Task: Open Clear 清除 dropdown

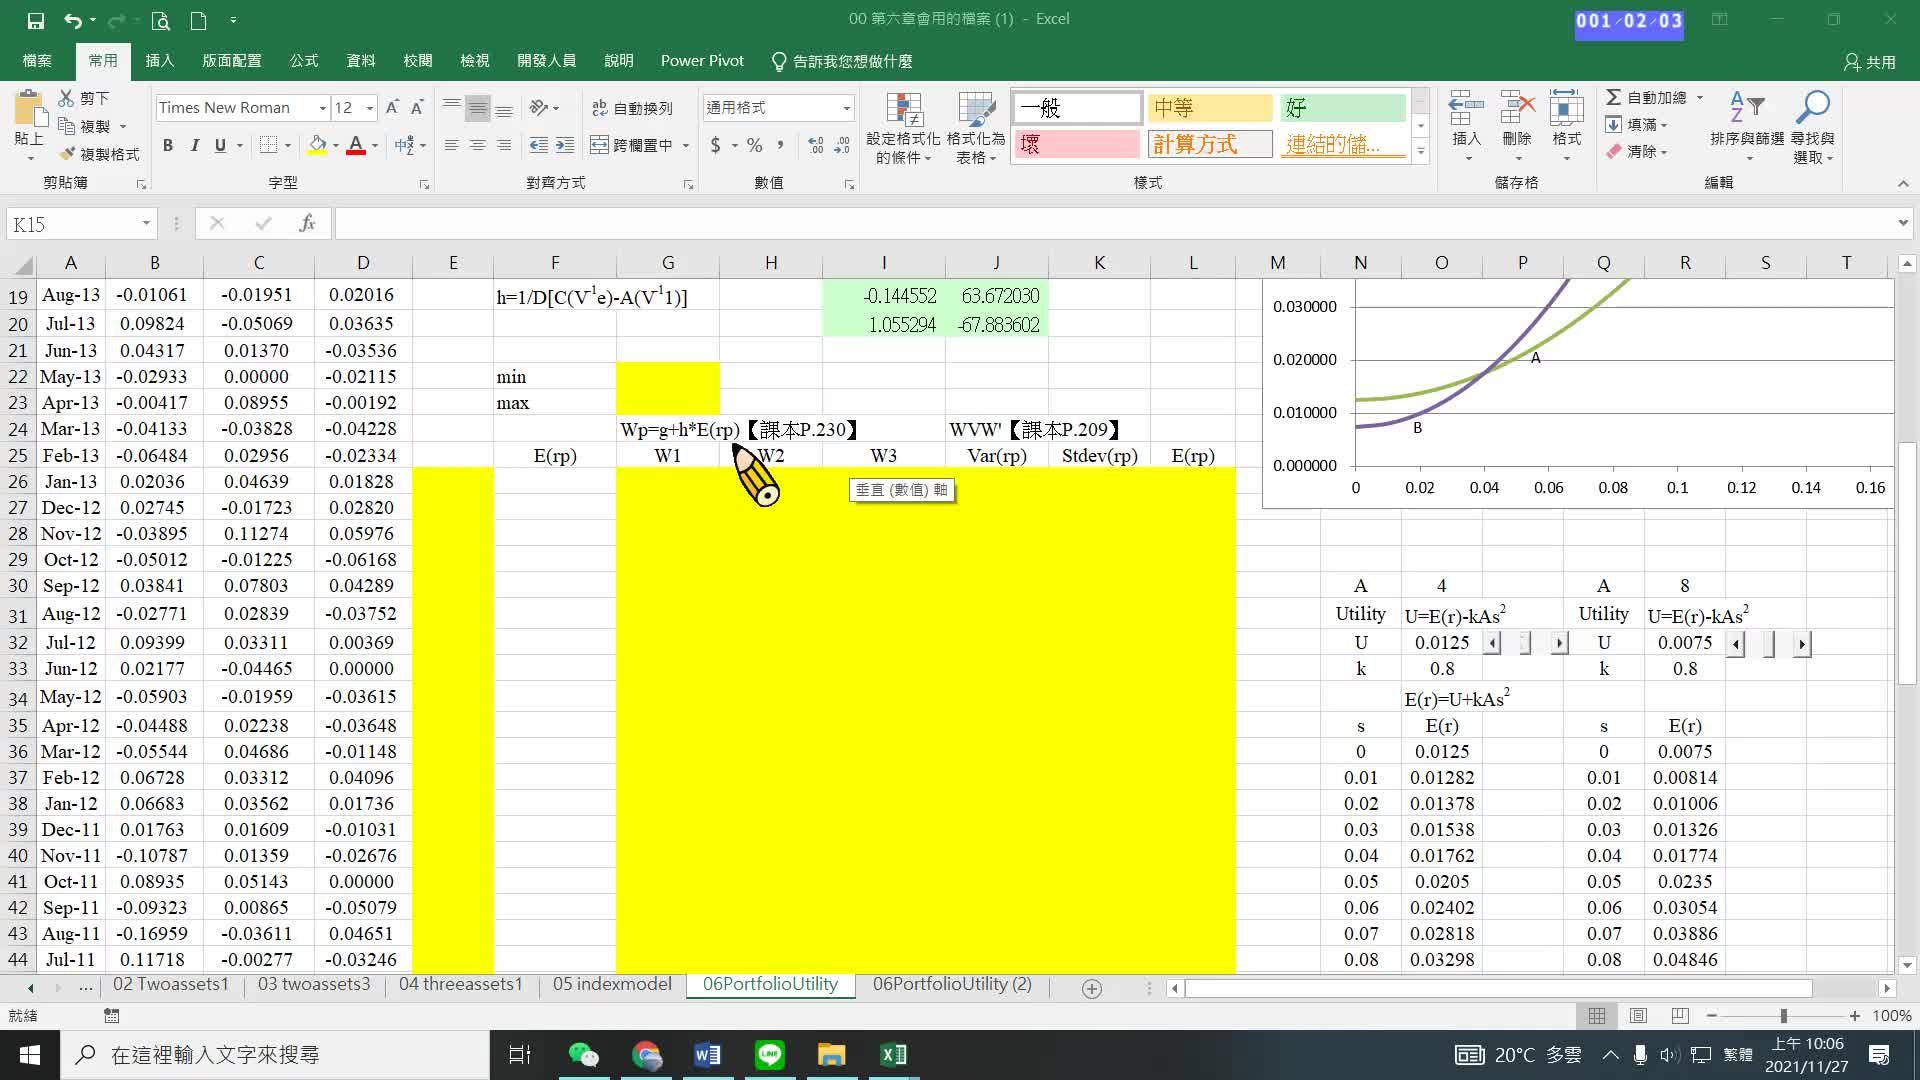Action: click(x=1637, y=152)
